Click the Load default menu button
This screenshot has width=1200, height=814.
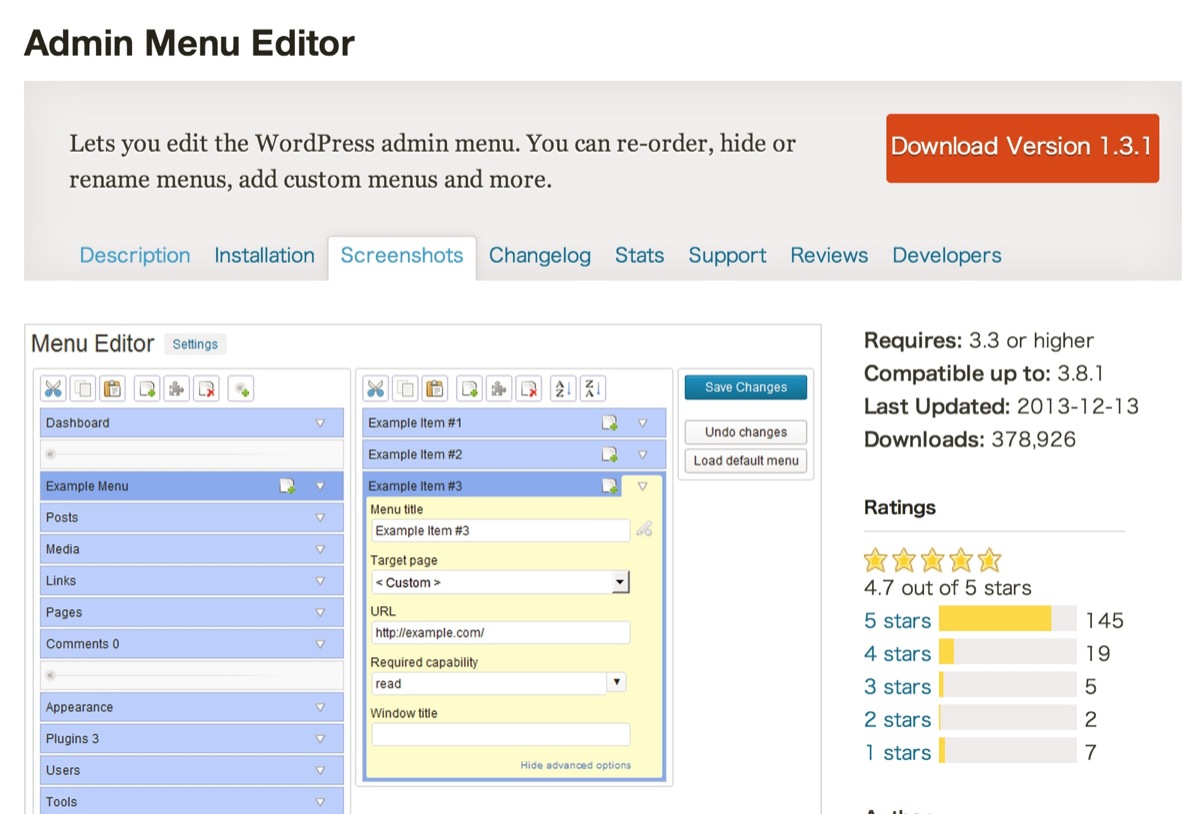tap(746, 461)
